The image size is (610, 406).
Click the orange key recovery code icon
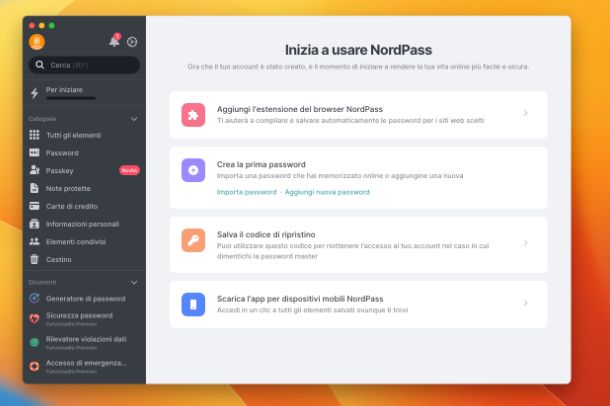pyautogui.click(x=193, y=240)
